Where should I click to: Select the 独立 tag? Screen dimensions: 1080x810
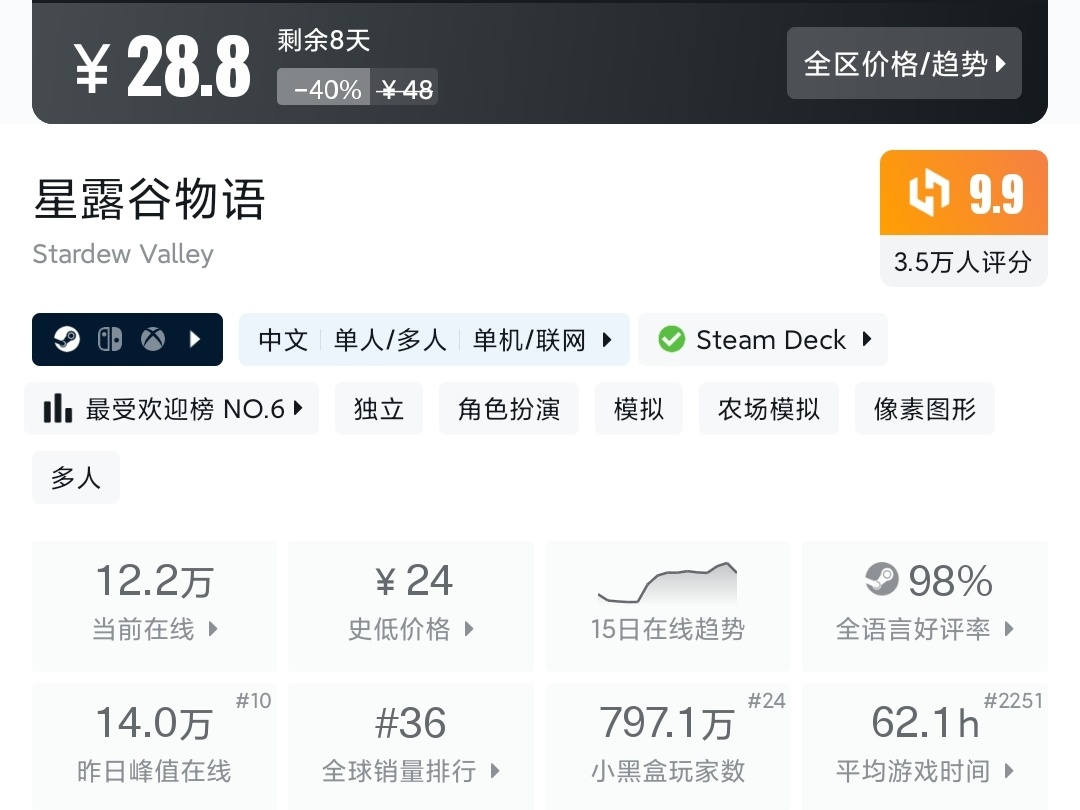[x=379, y=409]
